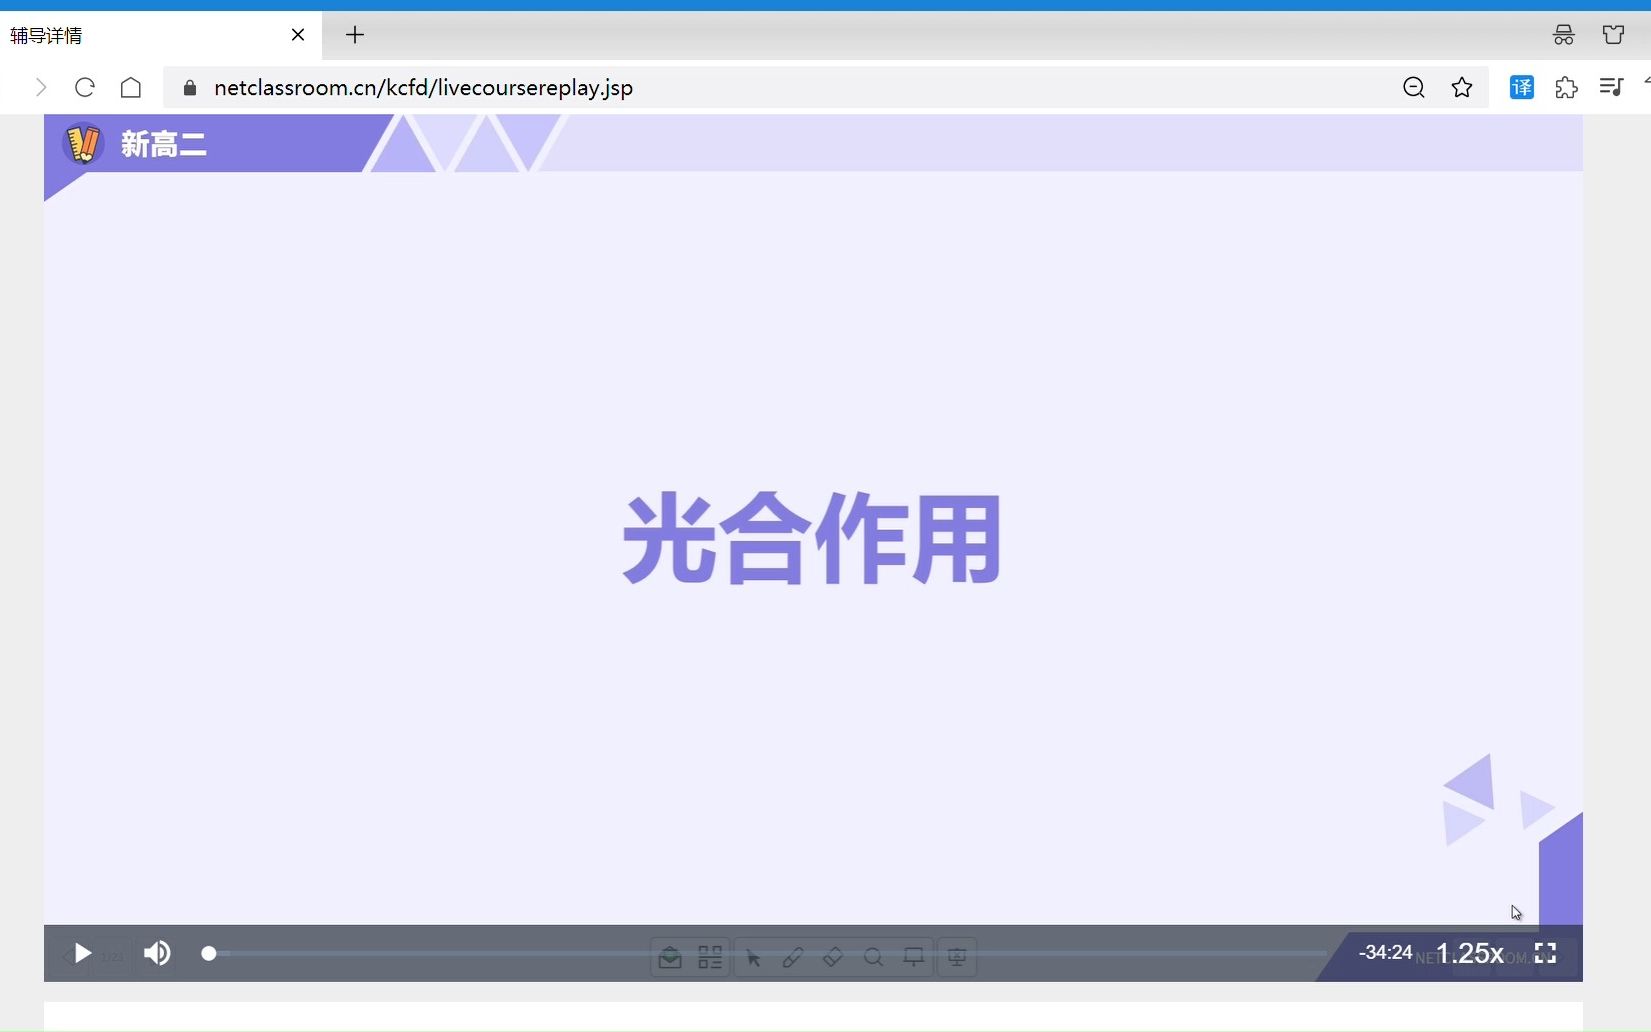Open a new browser tab
This screenshot has width=1651, height=1032.
pyautogui.click(x=355, y=35)
